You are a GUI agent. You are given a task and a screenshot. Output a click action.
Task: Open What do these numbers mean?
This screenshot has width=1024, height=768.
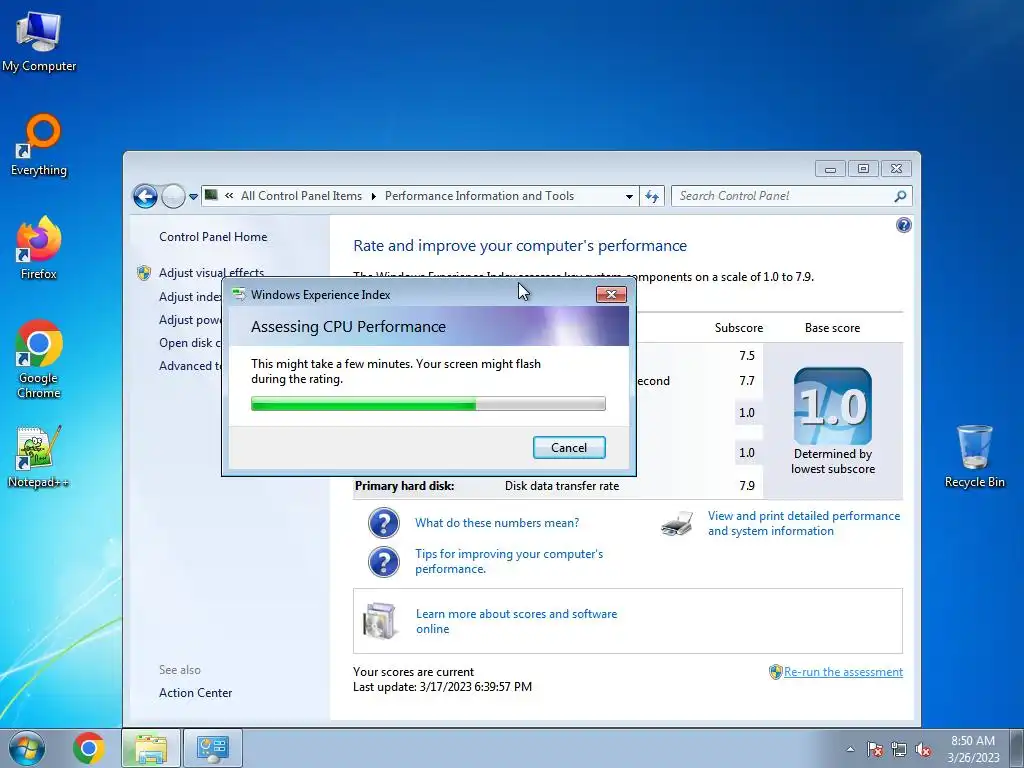(x=497, y=523)
